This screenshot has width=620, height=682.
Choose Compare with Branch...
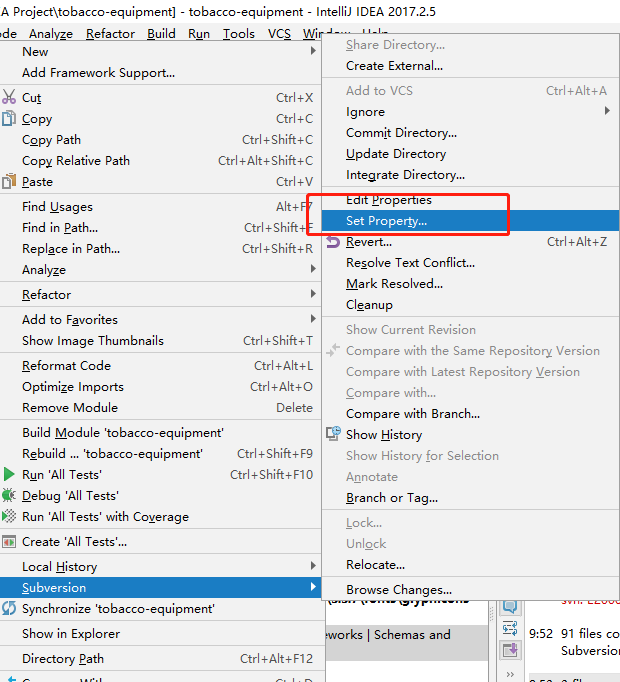coord(471,414)
